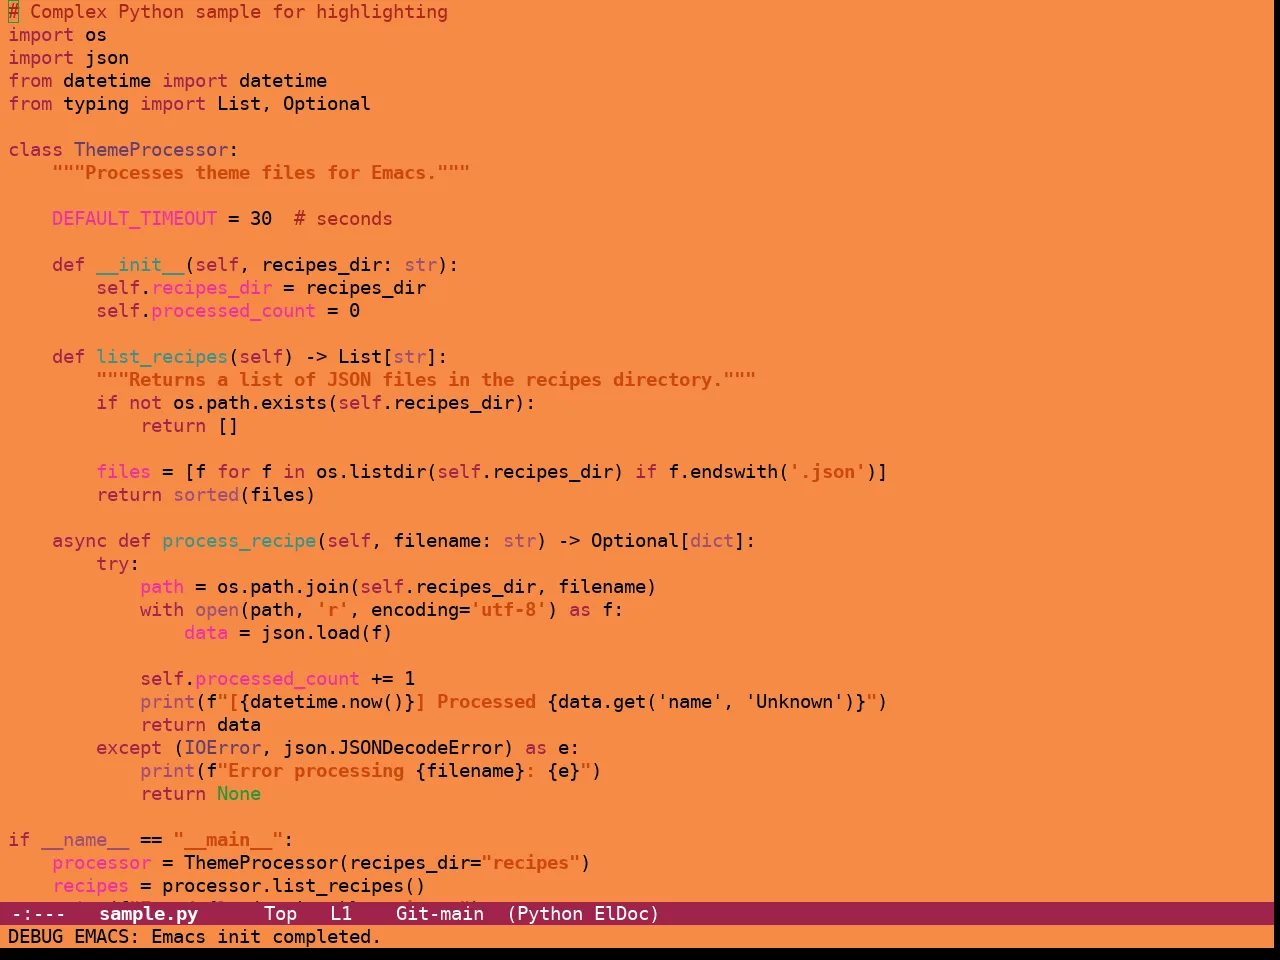Click the docstring 'Processes theme files for Emacs.'

[x=261, y=173]
